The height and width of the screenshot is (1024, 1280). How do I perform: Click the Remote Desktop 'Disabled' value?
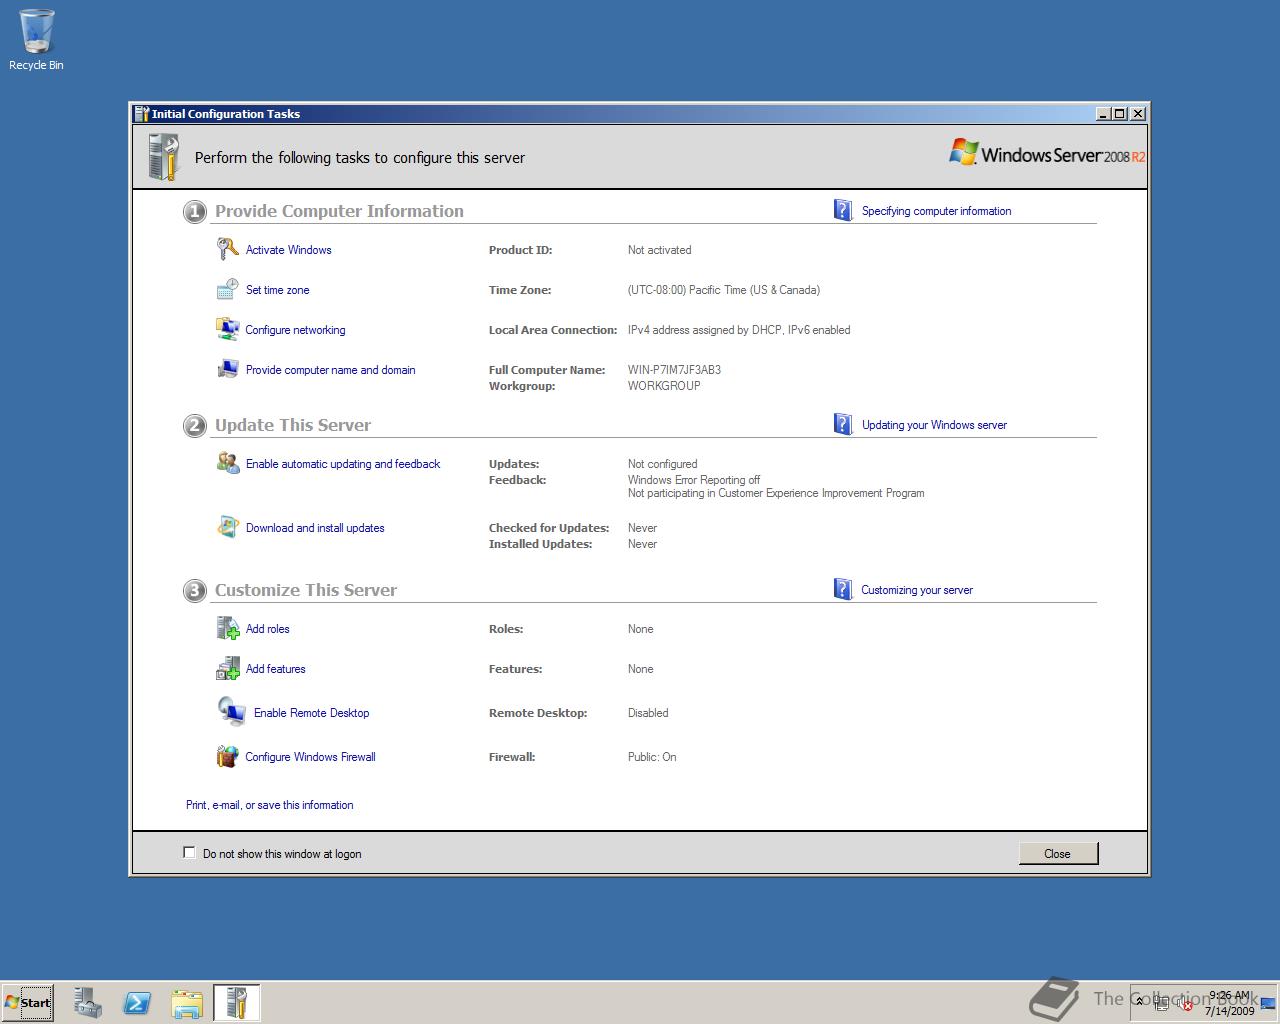648,713
